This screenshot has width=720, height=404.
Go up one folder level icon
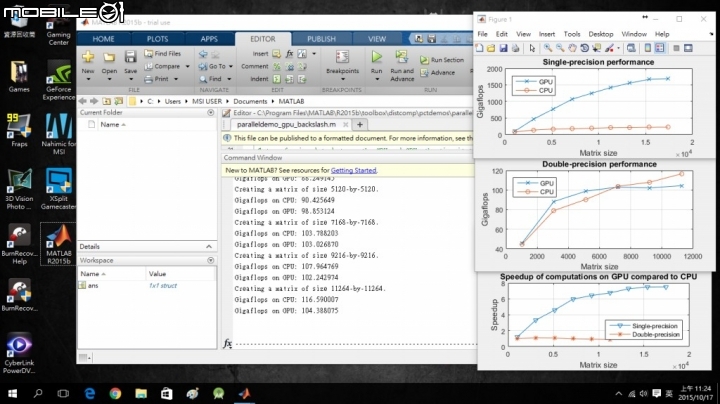click(x=107, y=101)
